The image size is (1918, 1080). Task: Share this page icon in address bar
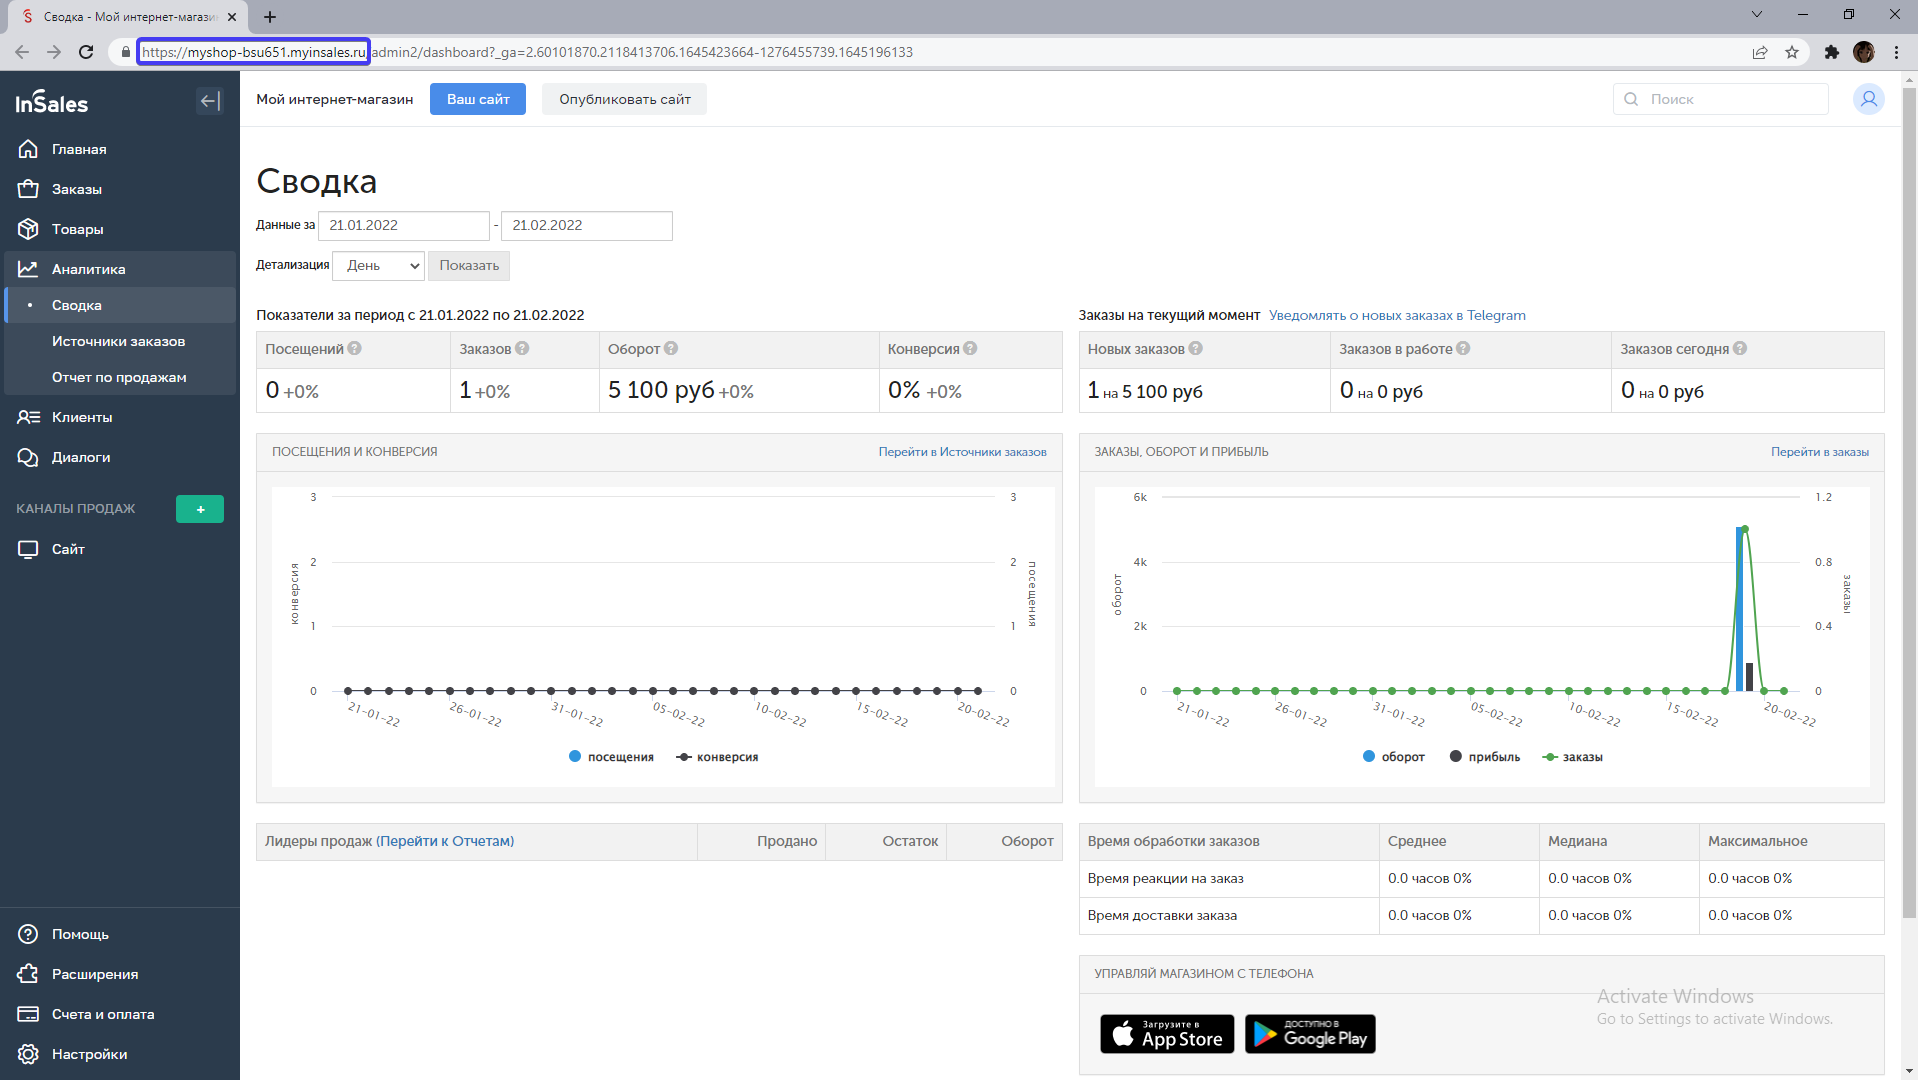point(1760,52)
